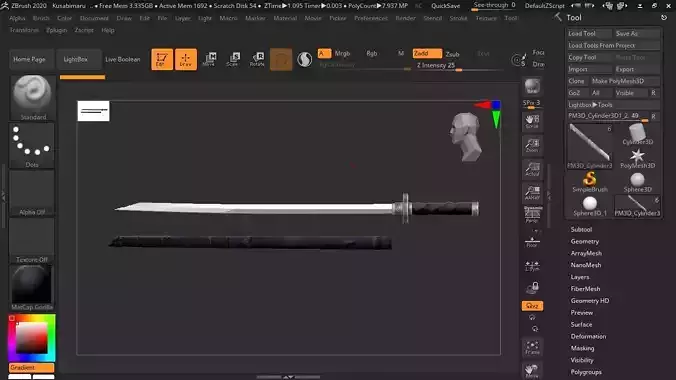Click the BPR render sphere icon
The image size is (676, 380).
[x=532, y=87]
